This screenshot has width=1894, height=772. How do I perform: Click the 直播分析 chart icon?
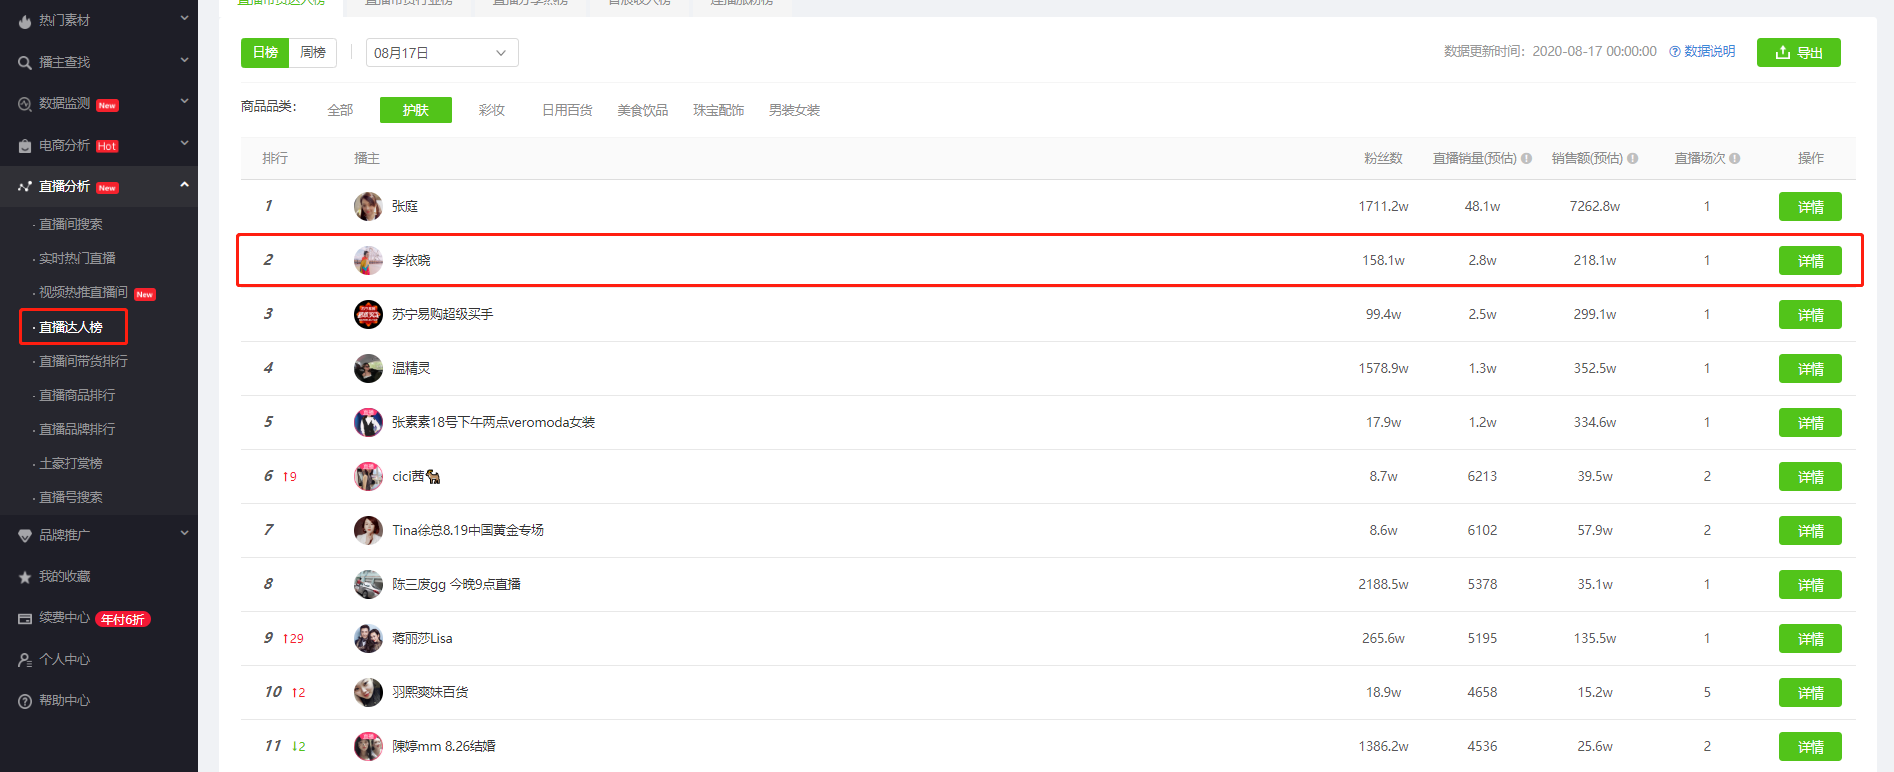point(25,187)
